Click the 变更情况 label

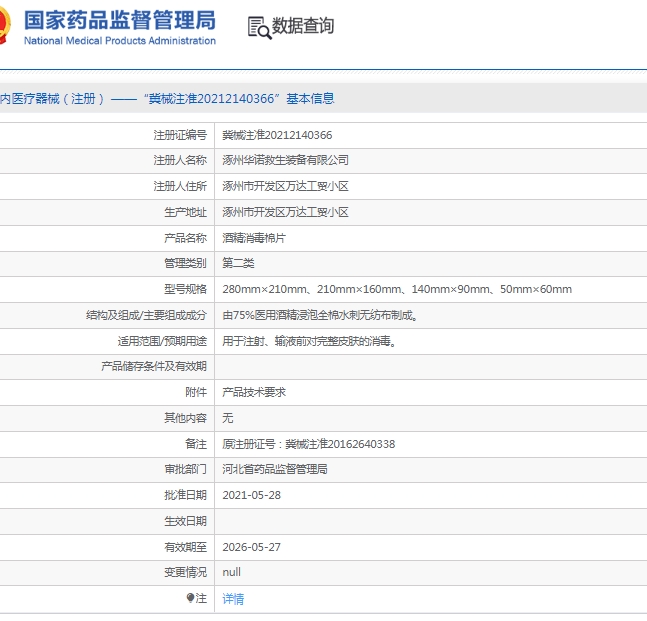[185, 572]
